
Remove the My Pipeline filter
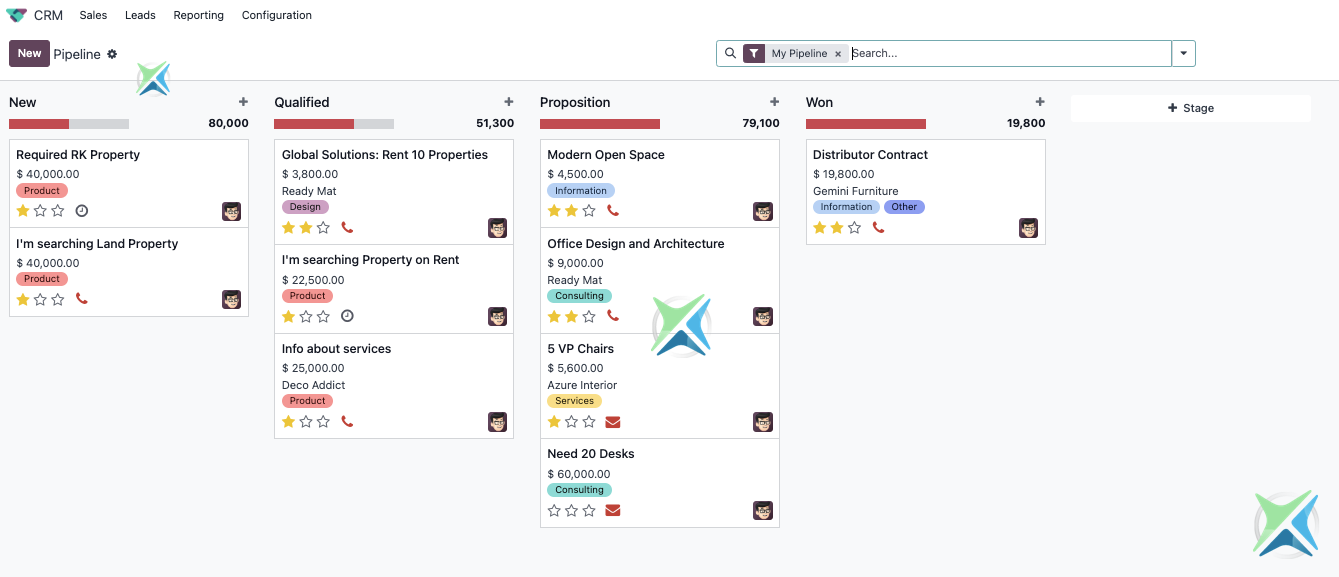pos(838,54)
